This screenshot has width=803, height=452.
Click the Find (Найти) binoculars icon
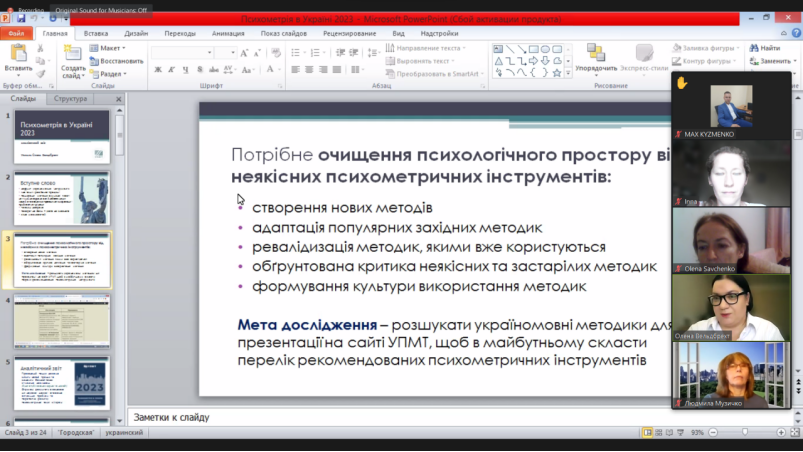pos(765,48)
